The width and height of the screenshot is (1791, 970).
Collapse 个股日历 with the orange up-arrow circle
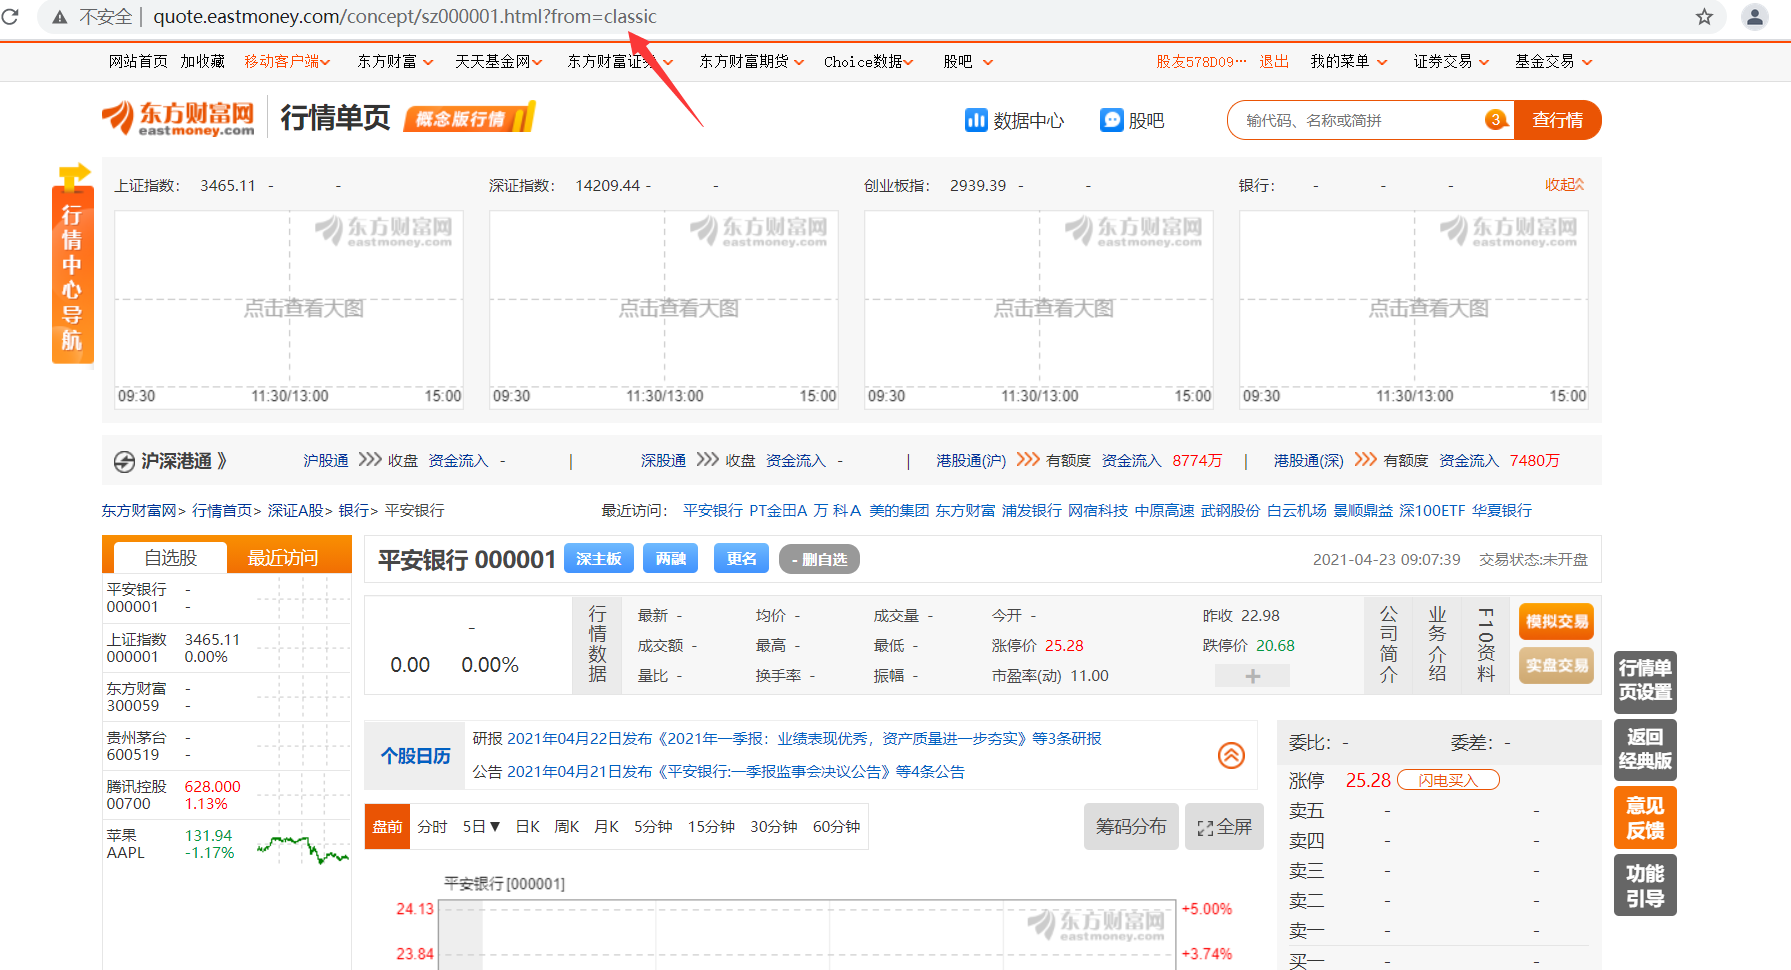[1231, 755]
